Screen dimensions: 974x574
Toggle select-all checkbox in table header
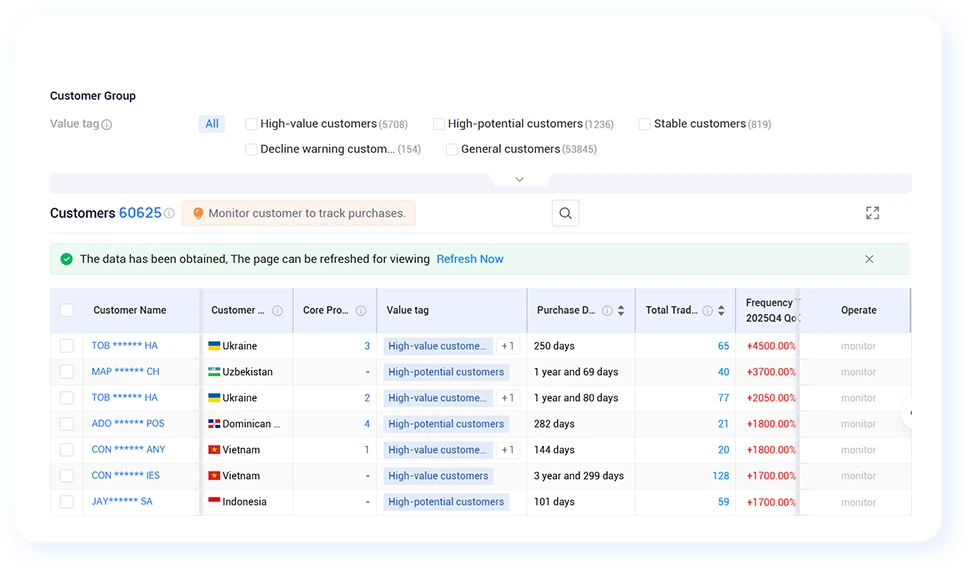pyautogui.click(x=66, y=310)
